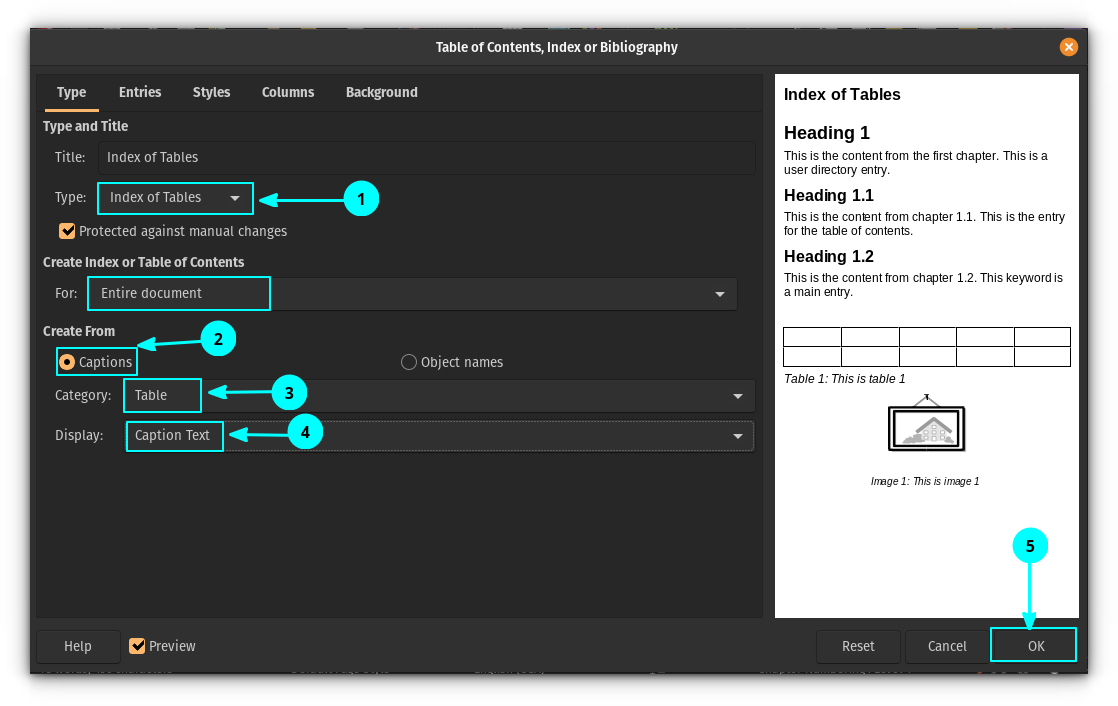Toggle the Preview checkbox
Viewport: 1118px width, 706px height.
pyautogui.click(x=137, y=646)
